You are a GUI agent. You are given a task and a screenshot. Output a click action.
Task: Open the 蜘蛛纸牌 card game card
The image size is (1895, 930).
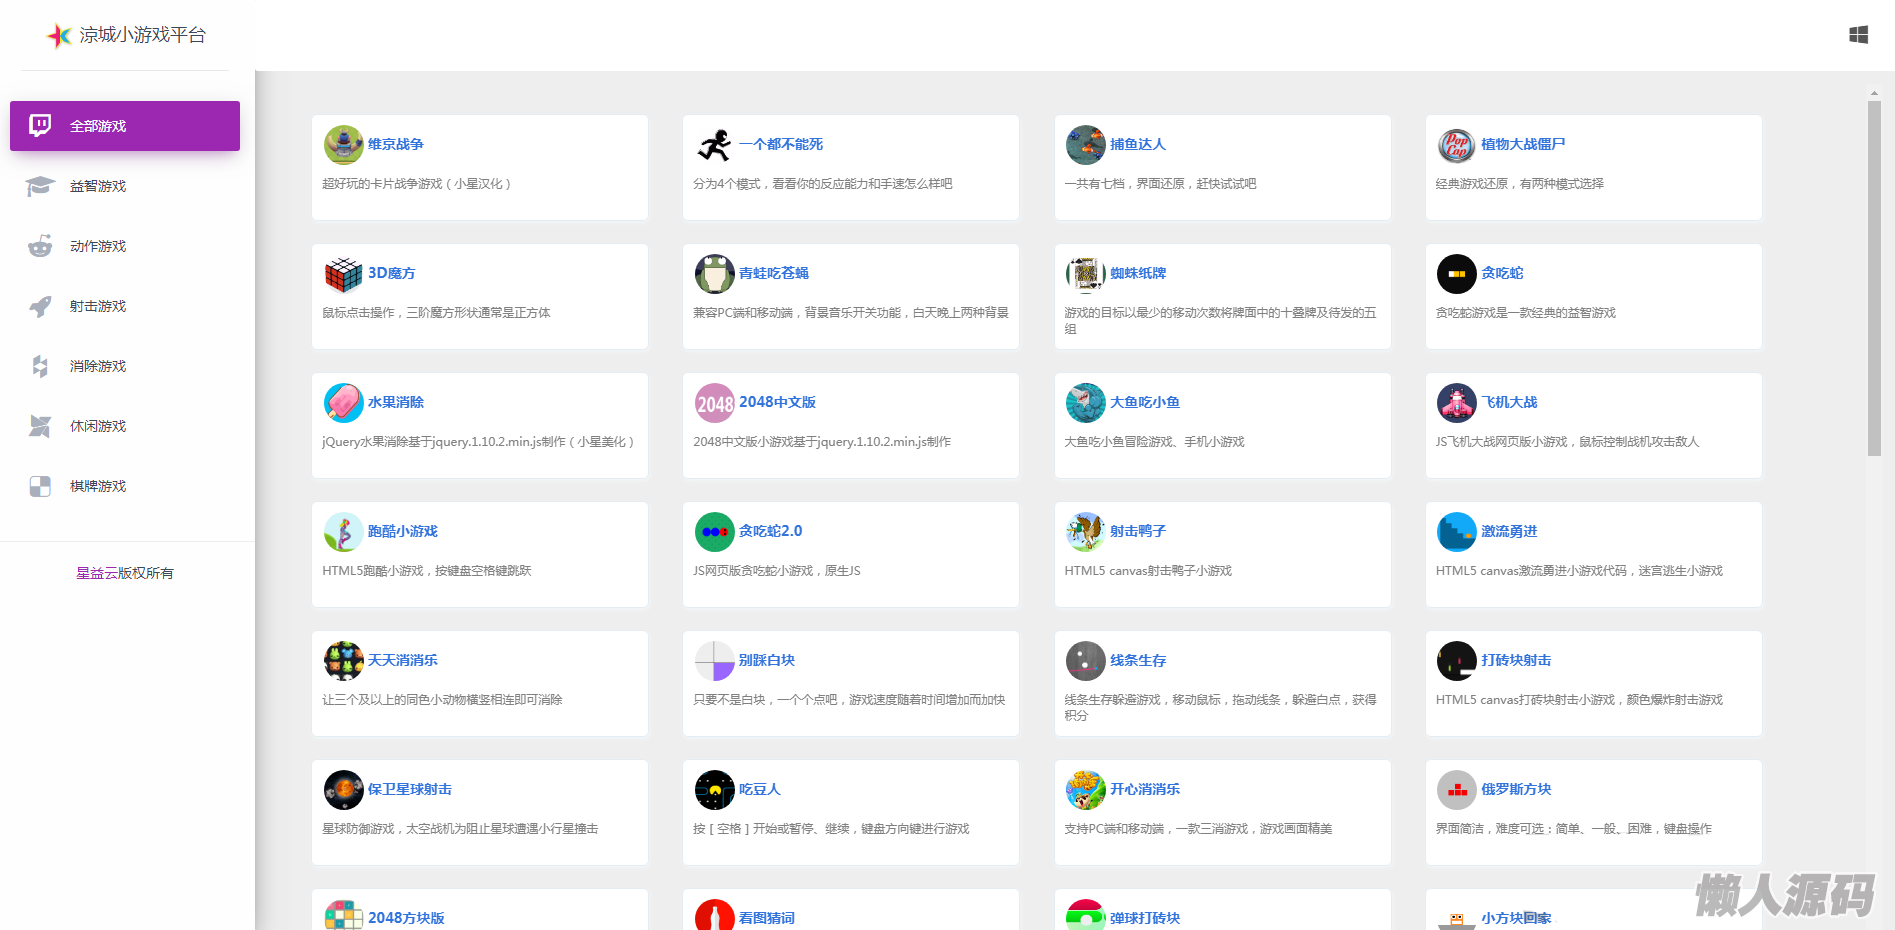point(1222,297)
